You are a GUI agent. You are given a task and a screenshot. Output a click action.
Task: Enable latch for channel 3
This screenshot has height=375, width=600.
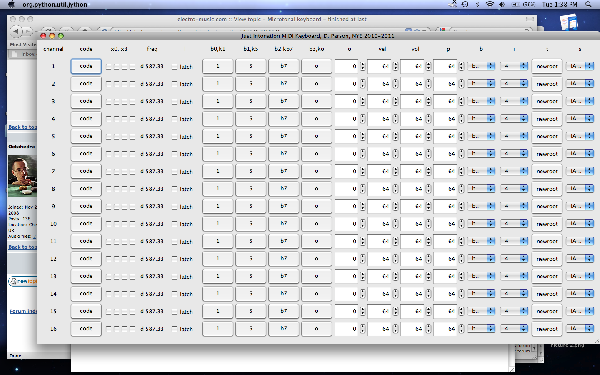174,101
